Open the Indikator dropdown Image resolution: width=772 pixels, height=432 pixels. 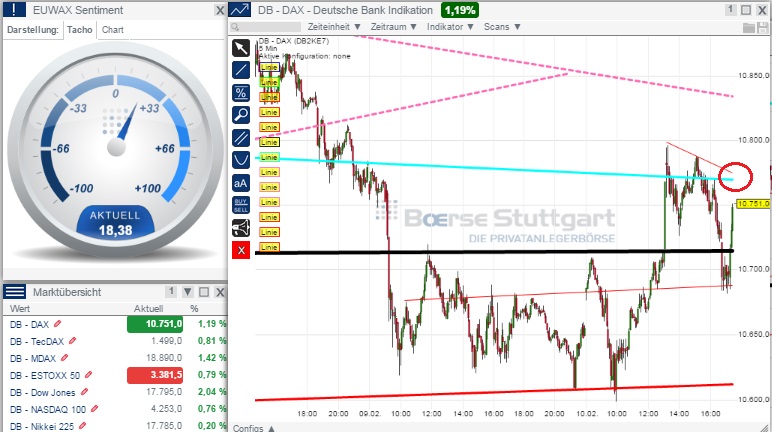(x=450, y=27)
